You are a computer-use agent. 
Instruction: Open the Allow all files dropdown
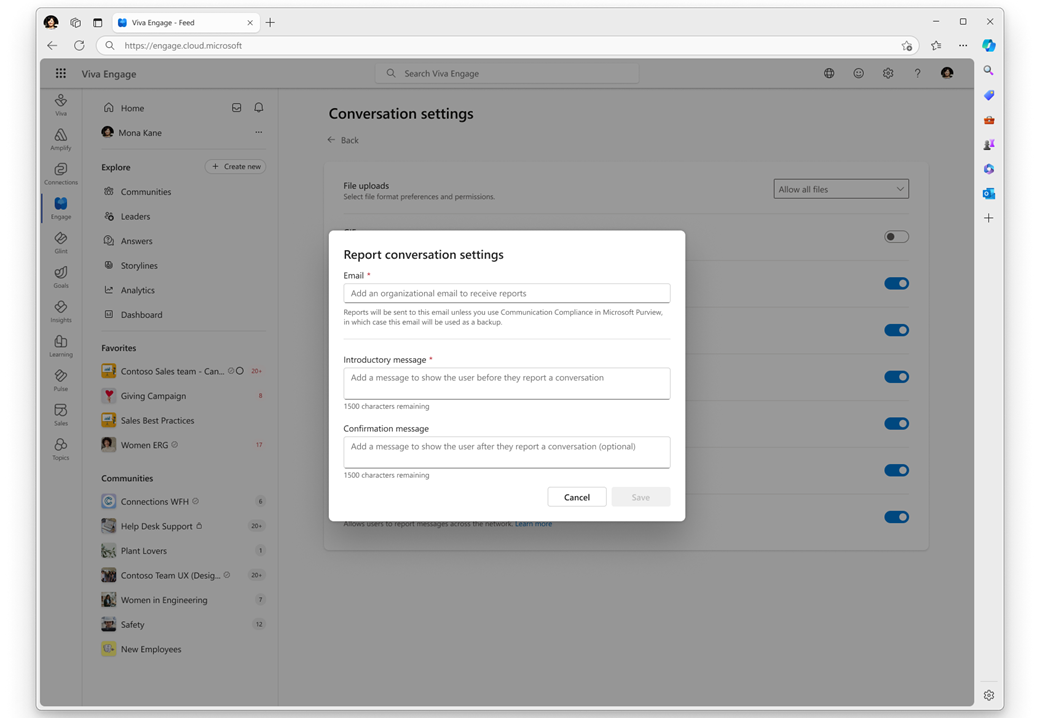tap(841, 189)
